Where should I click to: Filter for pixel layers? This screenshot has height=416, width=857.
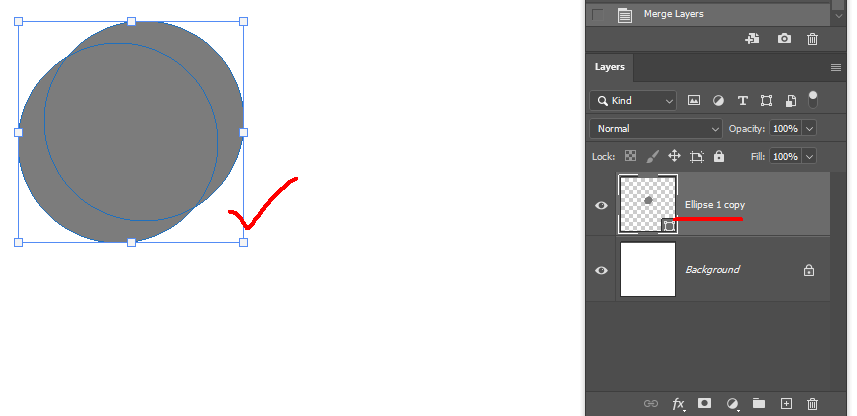click(x=694, y=101)
